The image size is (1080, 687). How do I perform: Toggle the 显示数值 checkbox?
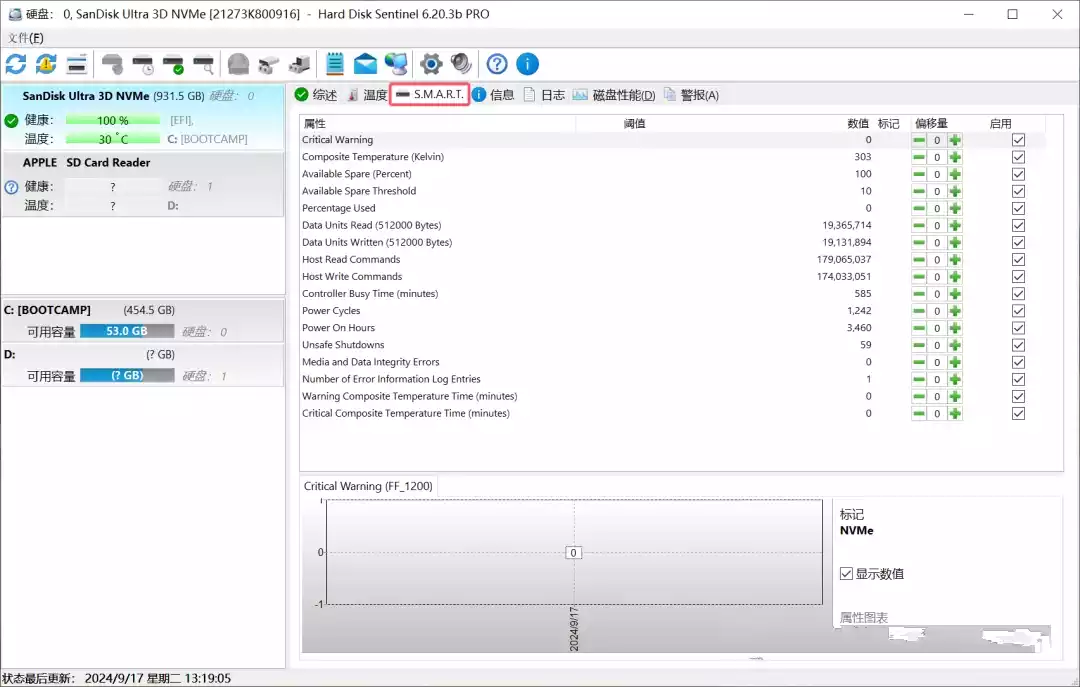pyautogui.click(x=847, y=574)
